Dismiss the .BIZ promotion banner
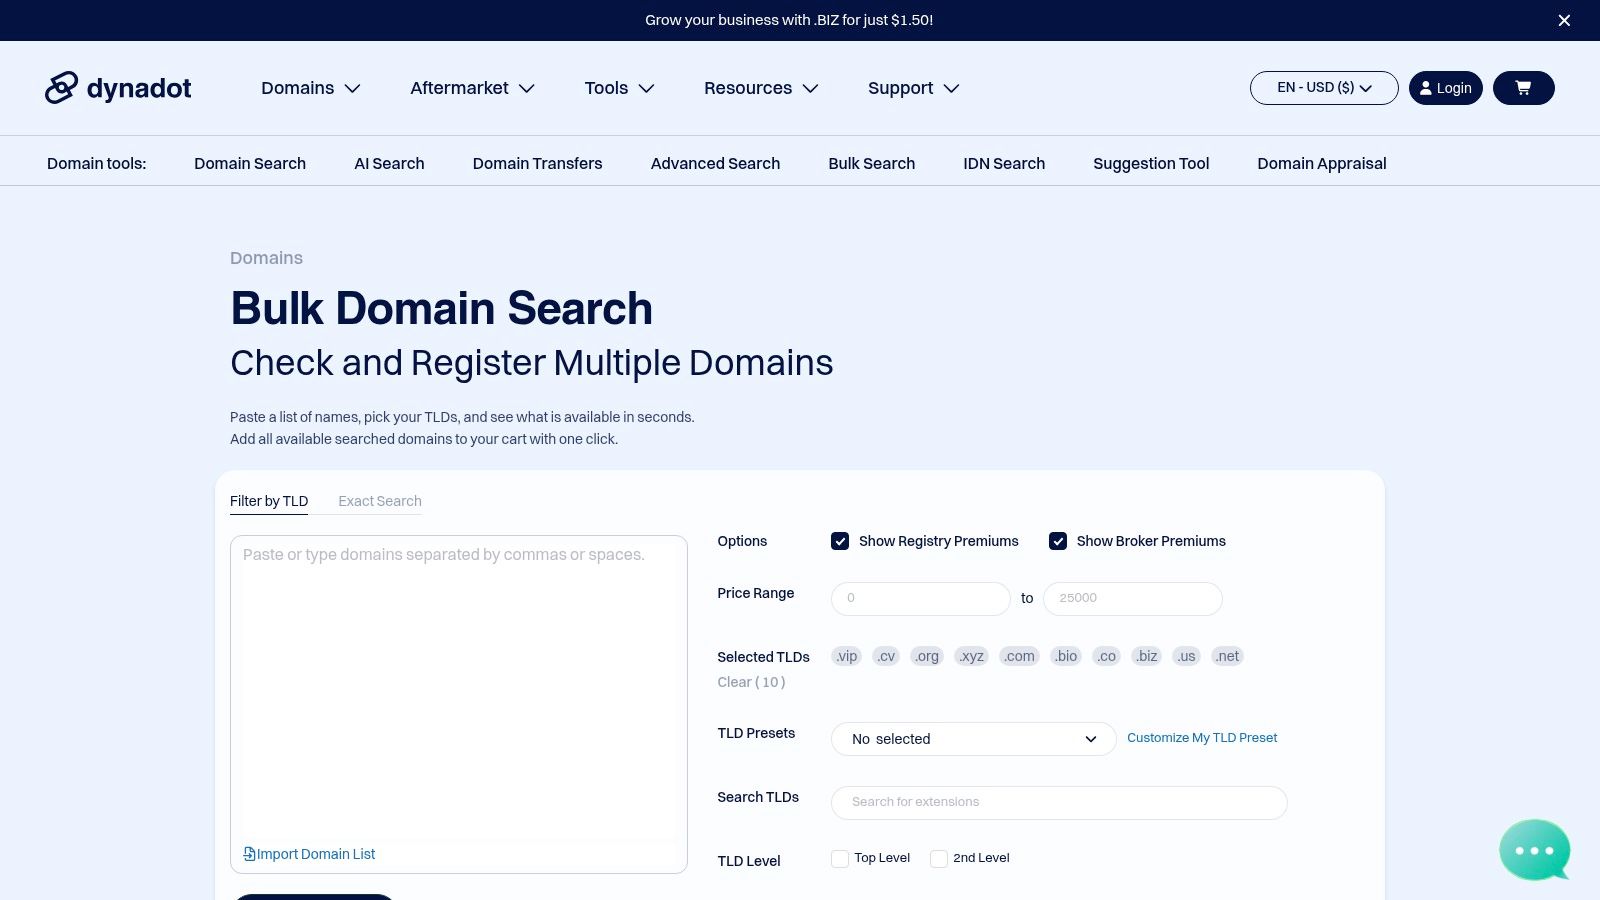This screenshot has height=900, width=1600. pyautogui.click(x=1564, y=20)
